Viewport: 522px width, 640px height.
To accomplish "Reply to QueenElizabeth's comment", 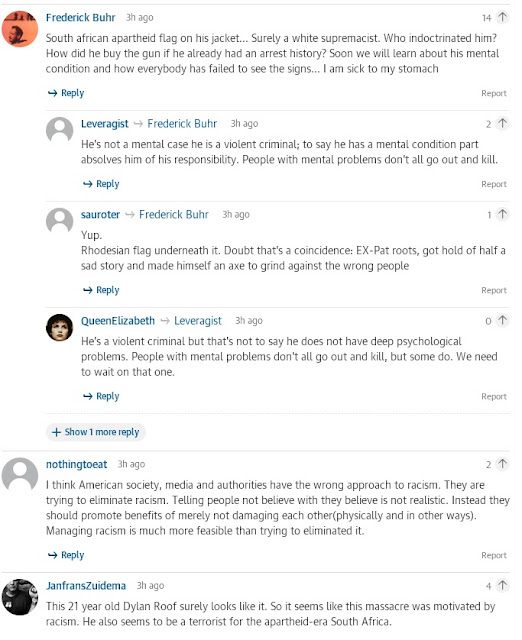I will click(101, 396).
